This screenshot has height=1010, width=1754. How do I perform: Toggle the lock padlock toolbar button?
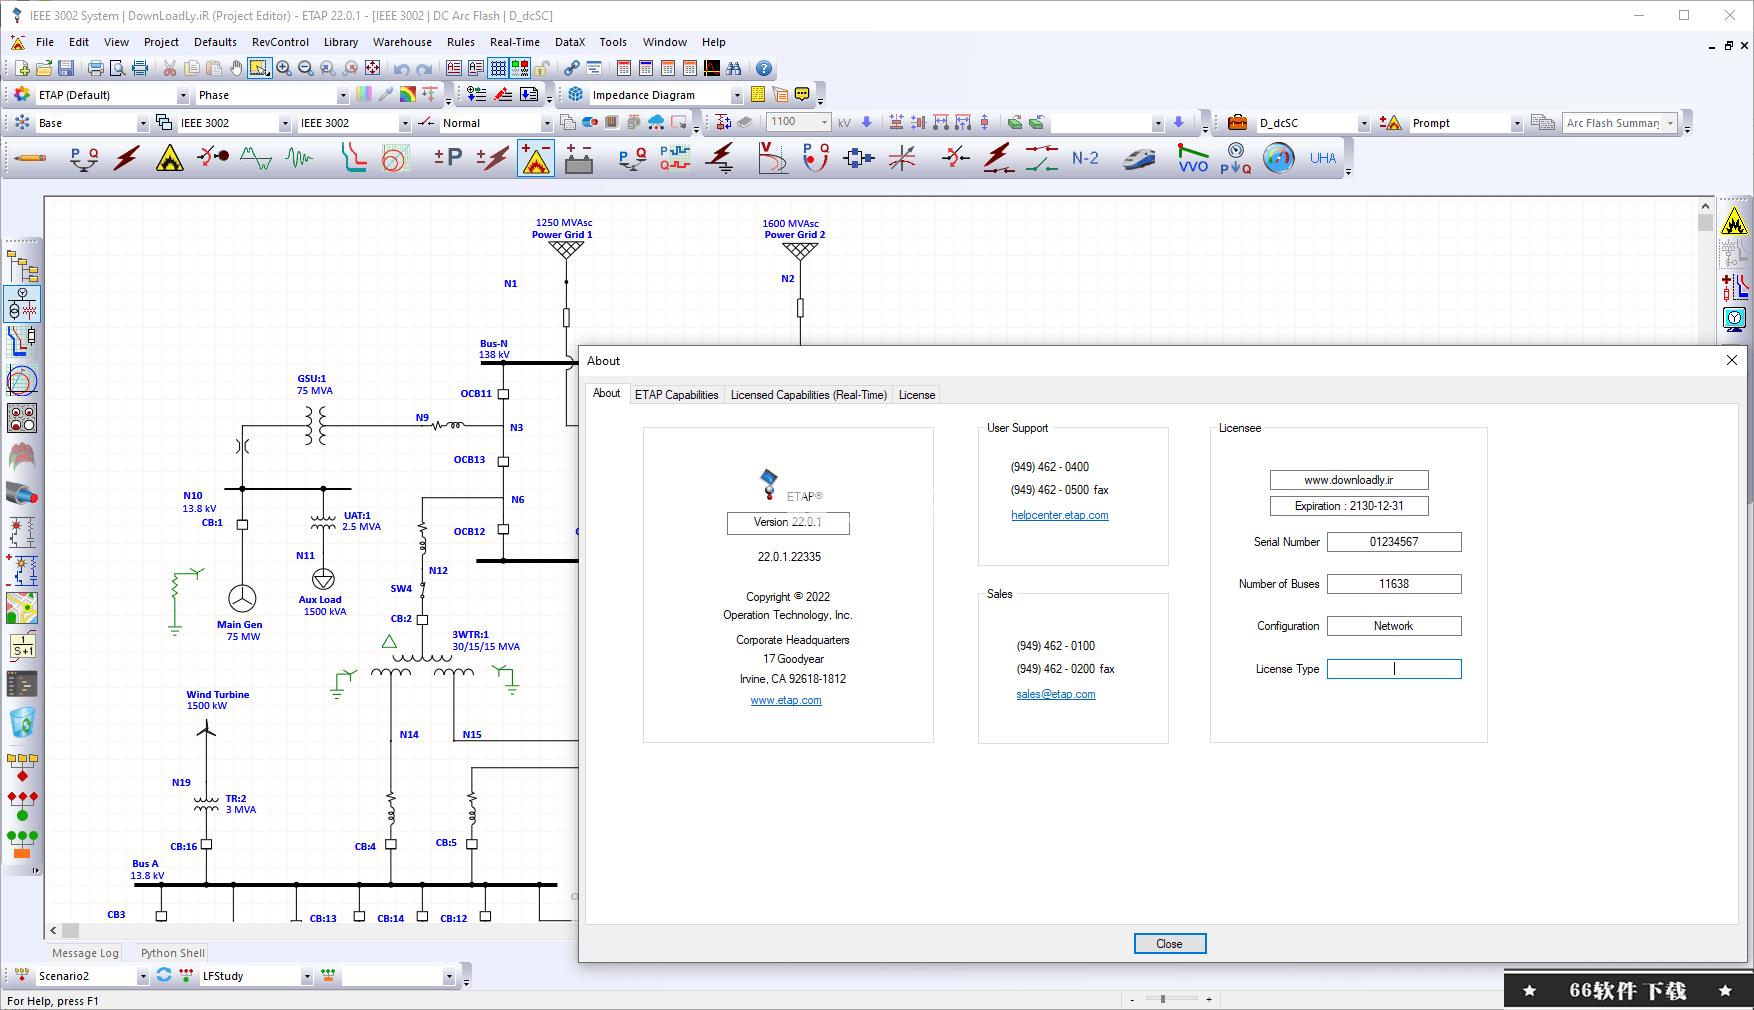tap(541, 68)
